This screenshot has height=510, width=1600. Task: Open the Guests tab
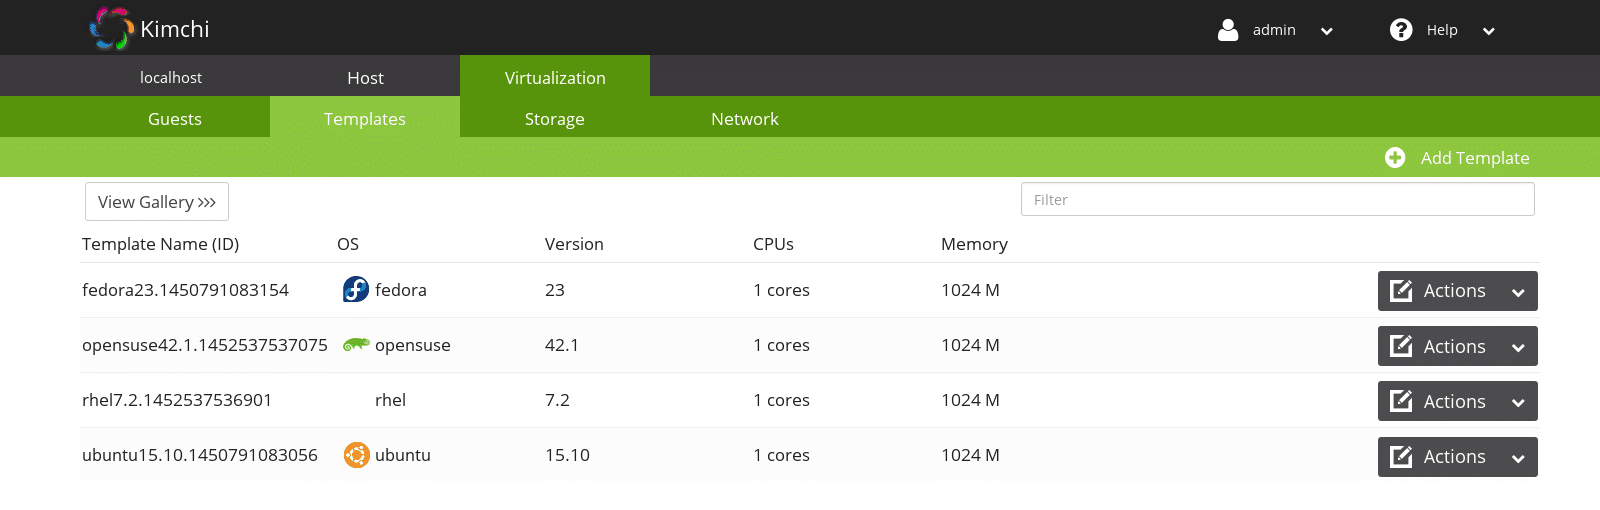click(x=175, y=118)
